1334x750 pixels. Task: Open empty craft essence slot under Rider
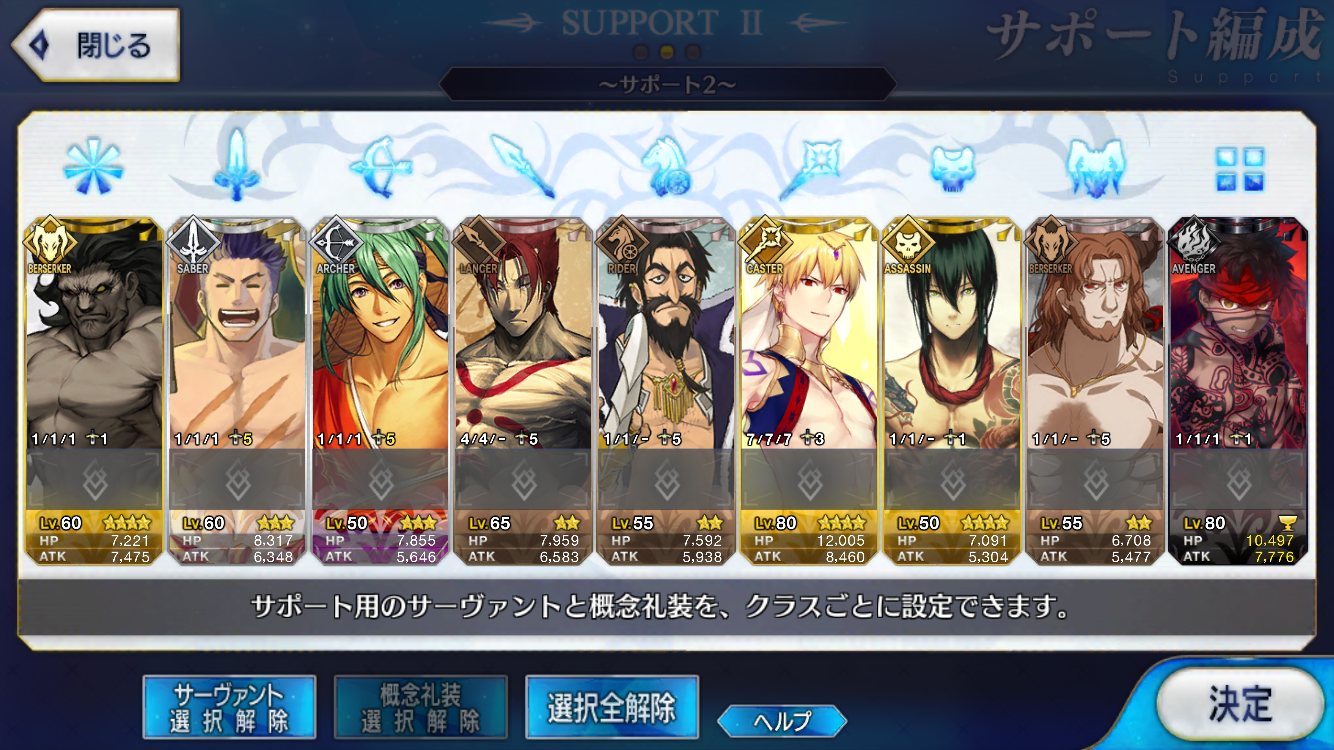pos(666,480)
